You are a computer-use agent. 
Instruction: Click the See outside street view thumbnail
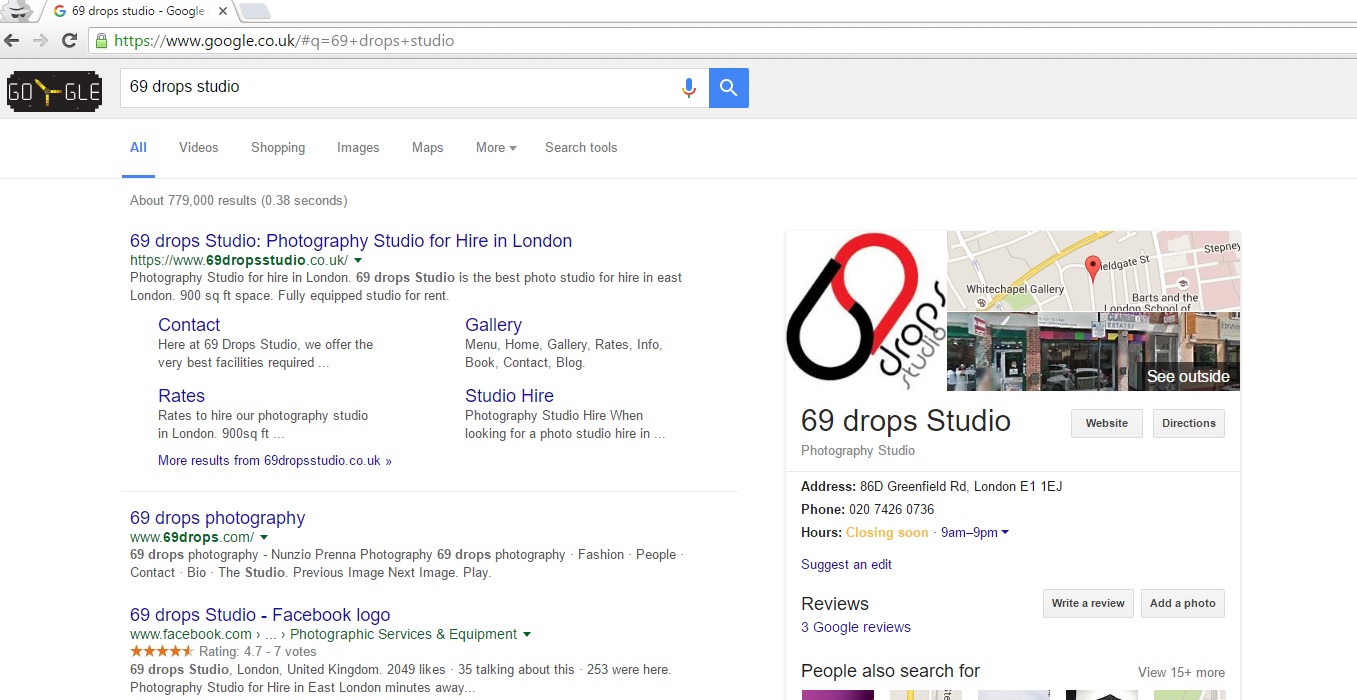pos(1093,352)
